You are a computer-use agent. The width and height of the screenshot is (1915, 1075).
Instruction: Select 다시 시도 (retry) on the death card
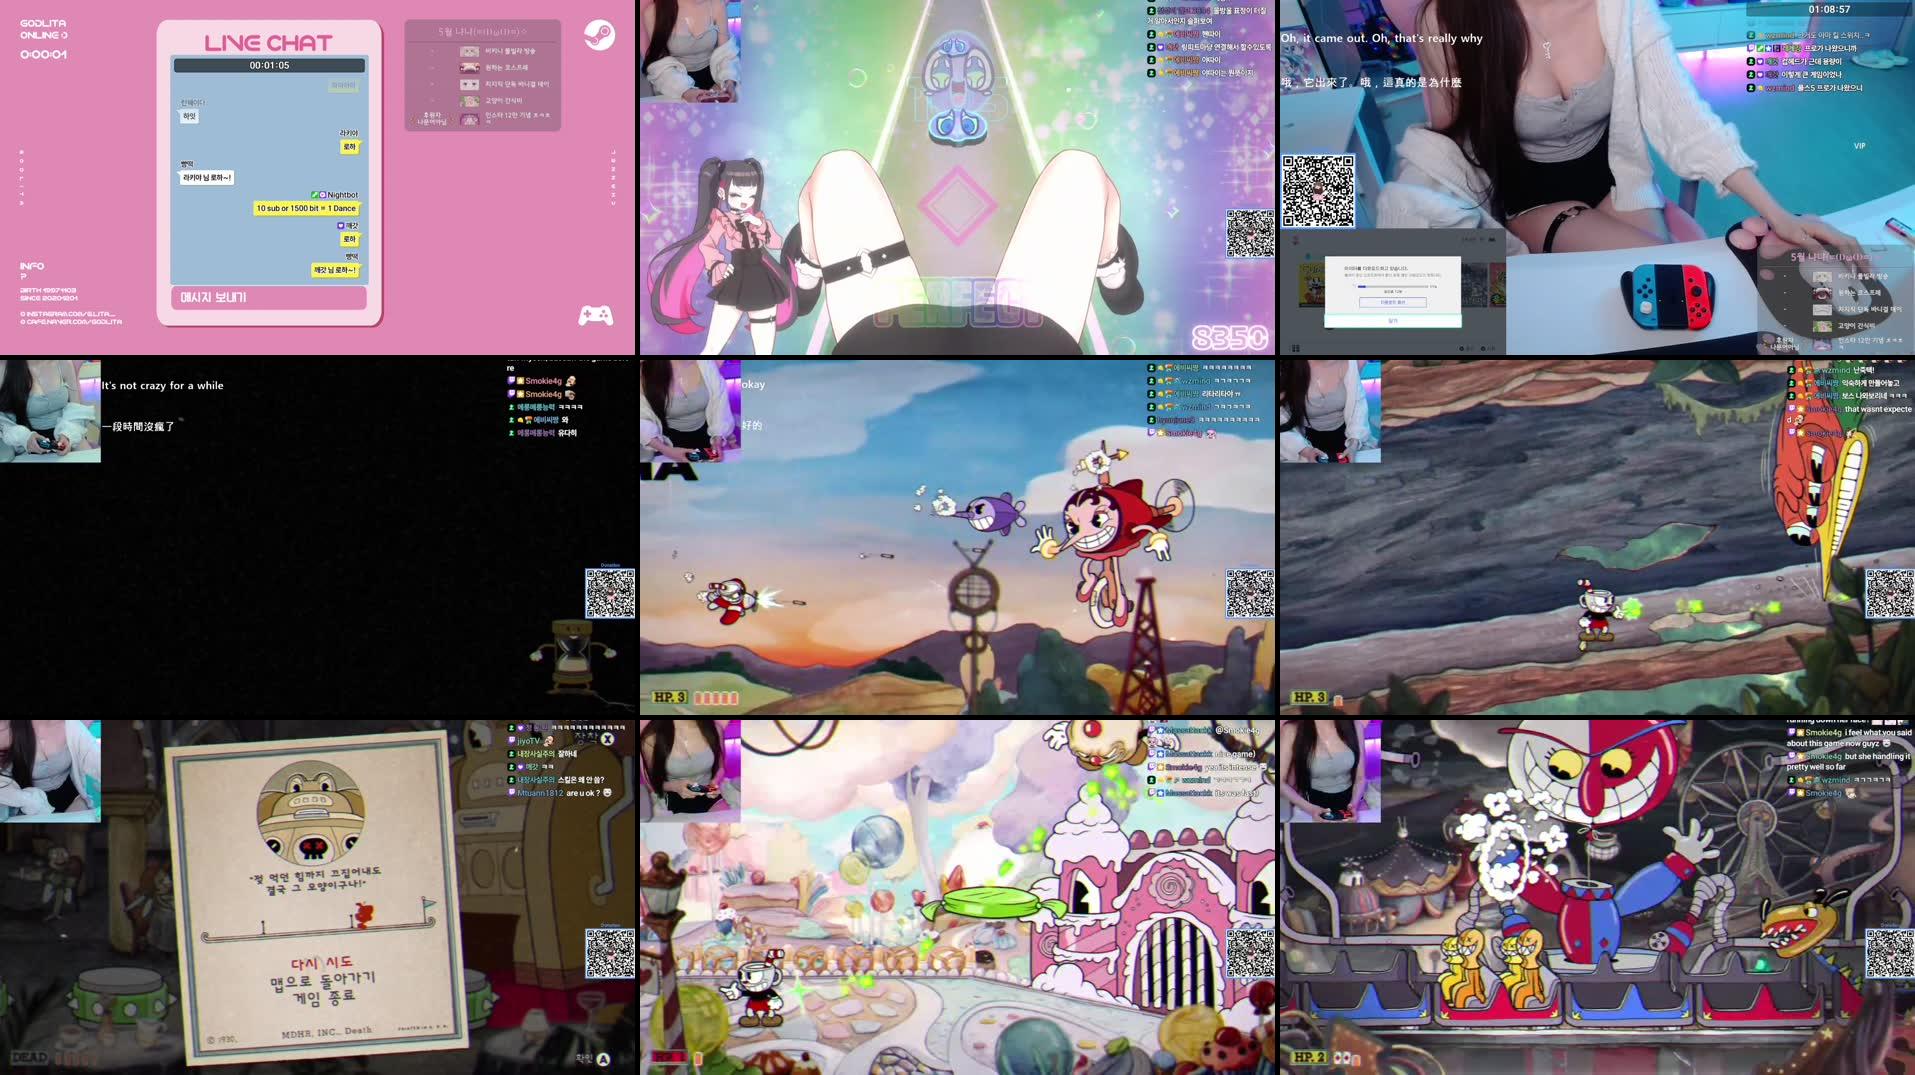coord(321,963)
